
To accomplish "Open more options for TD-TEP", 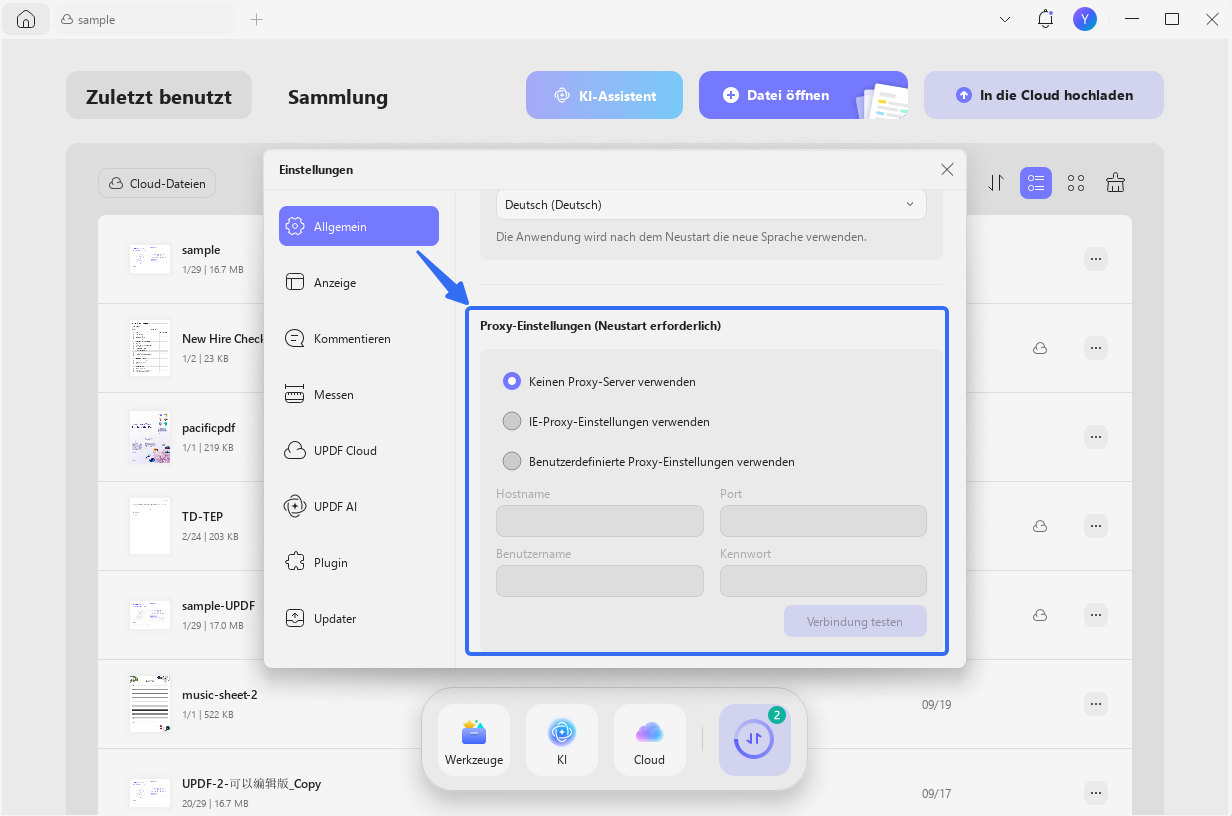I will coord(1096,526).
